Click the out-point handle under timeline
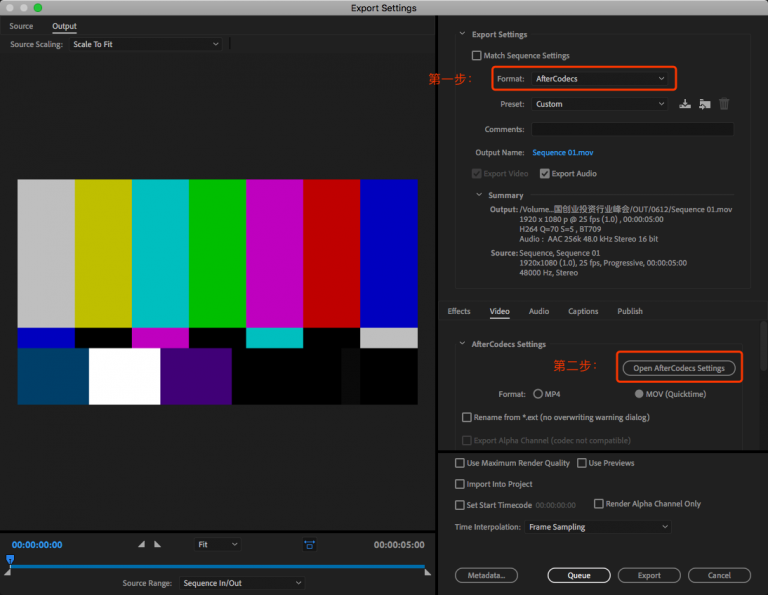Screen dimensions: 768x595 (428, 572)
